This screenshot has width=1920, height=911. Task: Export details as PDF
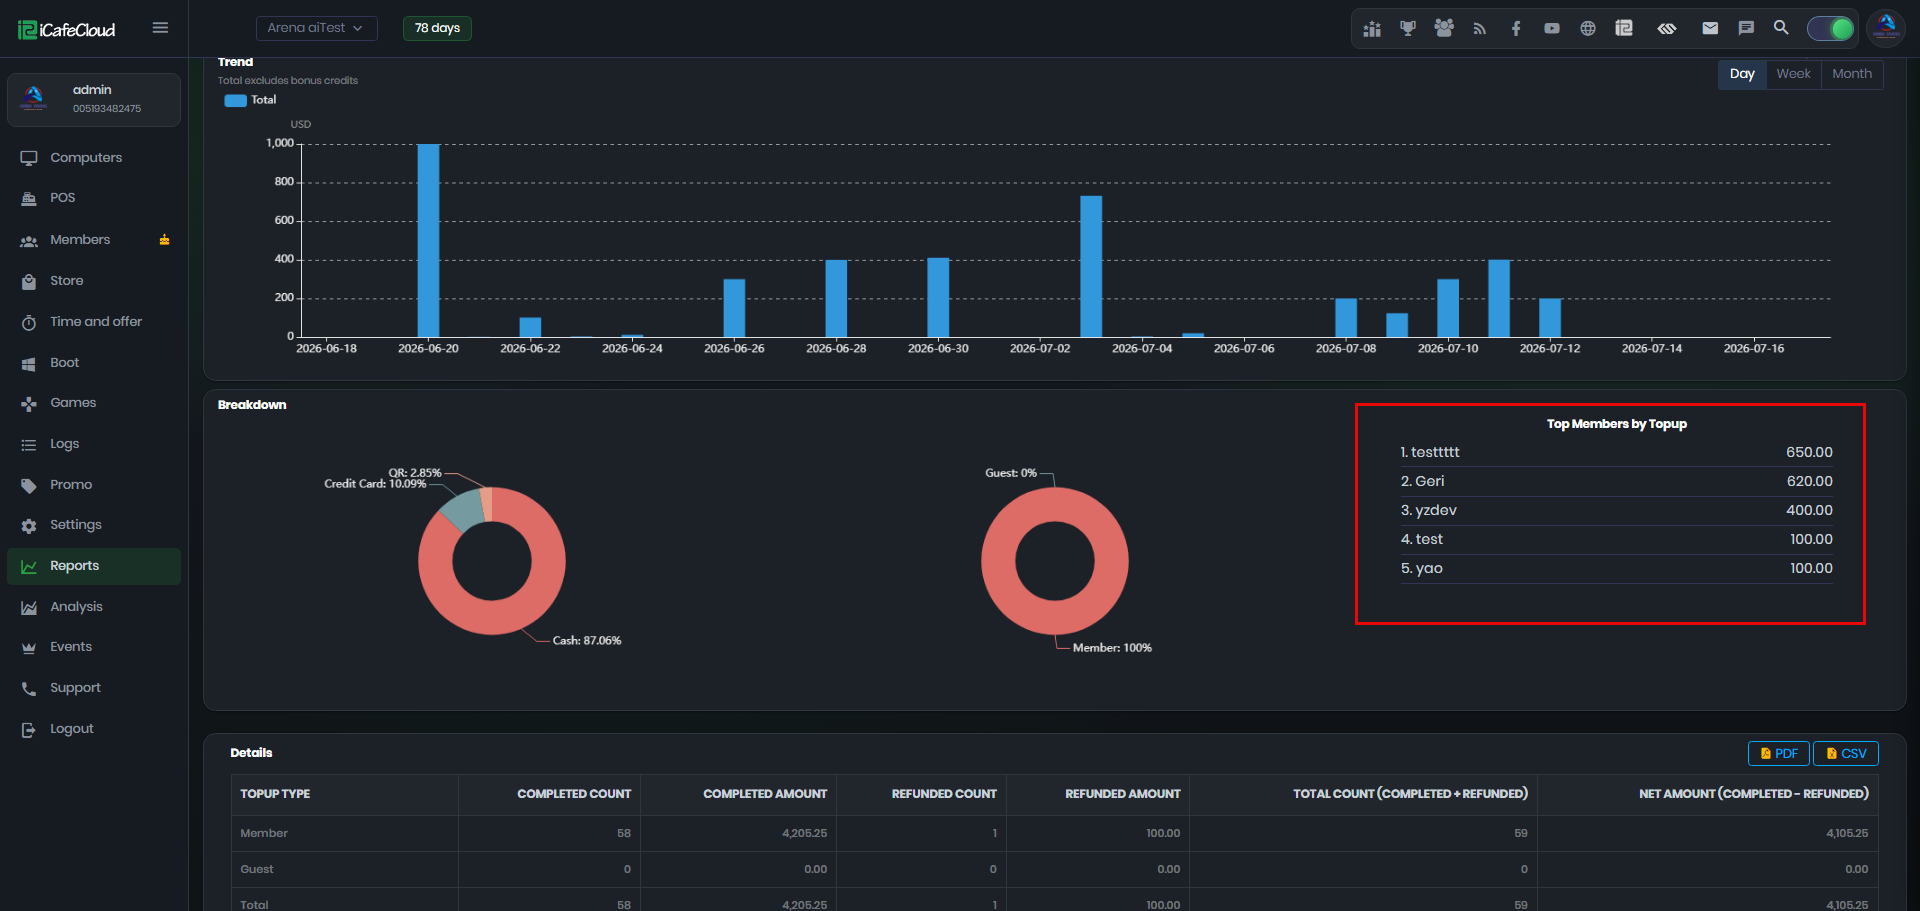pos(1779,753)
